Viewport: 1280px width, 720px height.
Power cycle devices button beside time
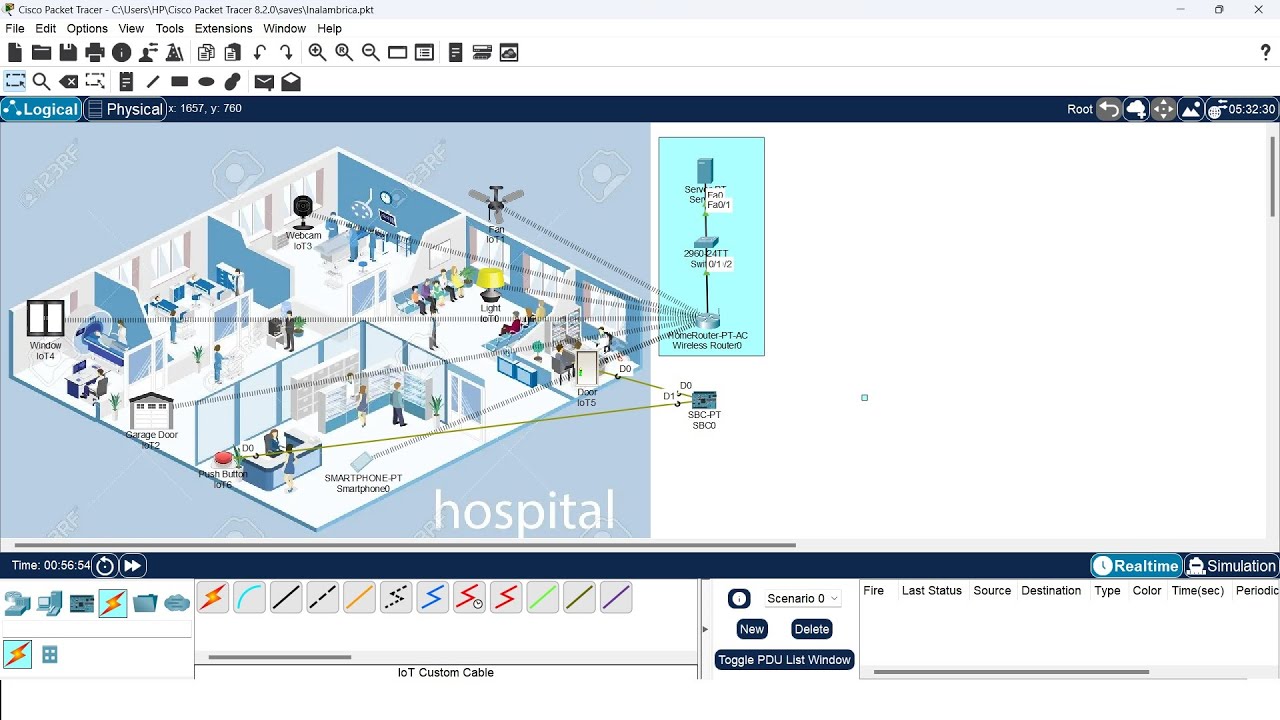(105, 566)
